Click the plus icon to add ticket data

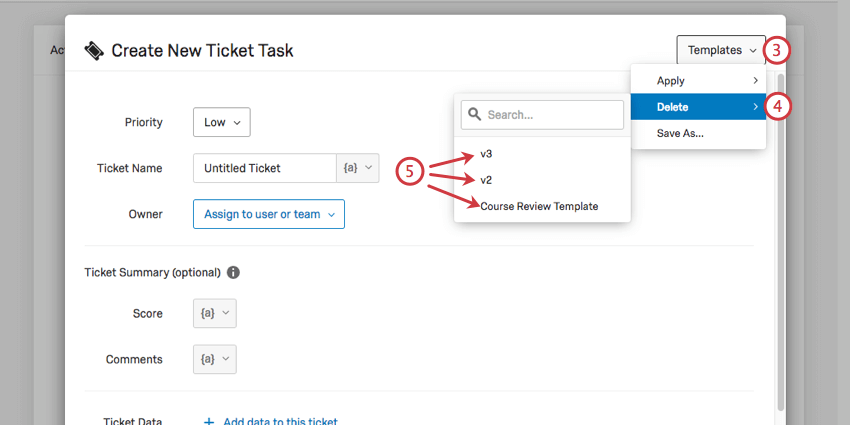click(x=209, y=421)
